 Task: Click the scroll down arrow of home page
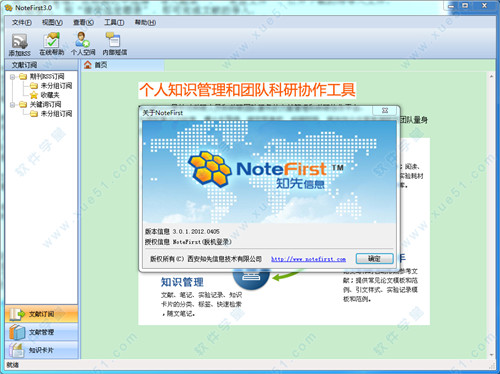point(491,355)
